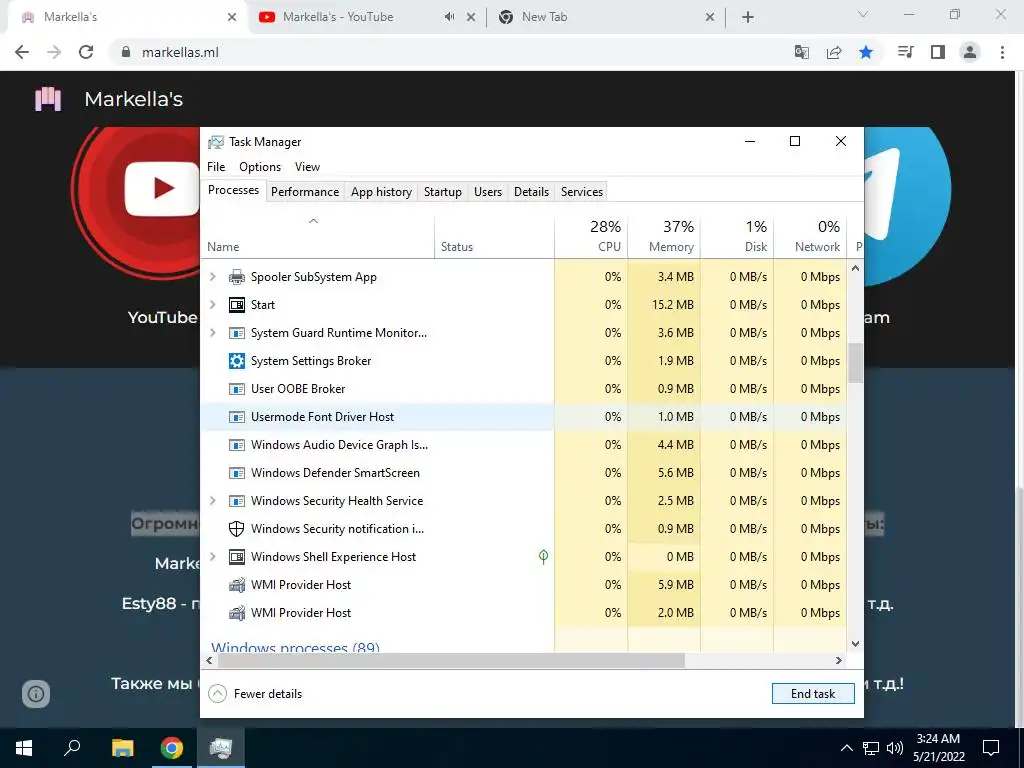Switch to the App history tab
Viewport: 1024px width, 768px height.
pyautogui.click(x=381, y=192)
